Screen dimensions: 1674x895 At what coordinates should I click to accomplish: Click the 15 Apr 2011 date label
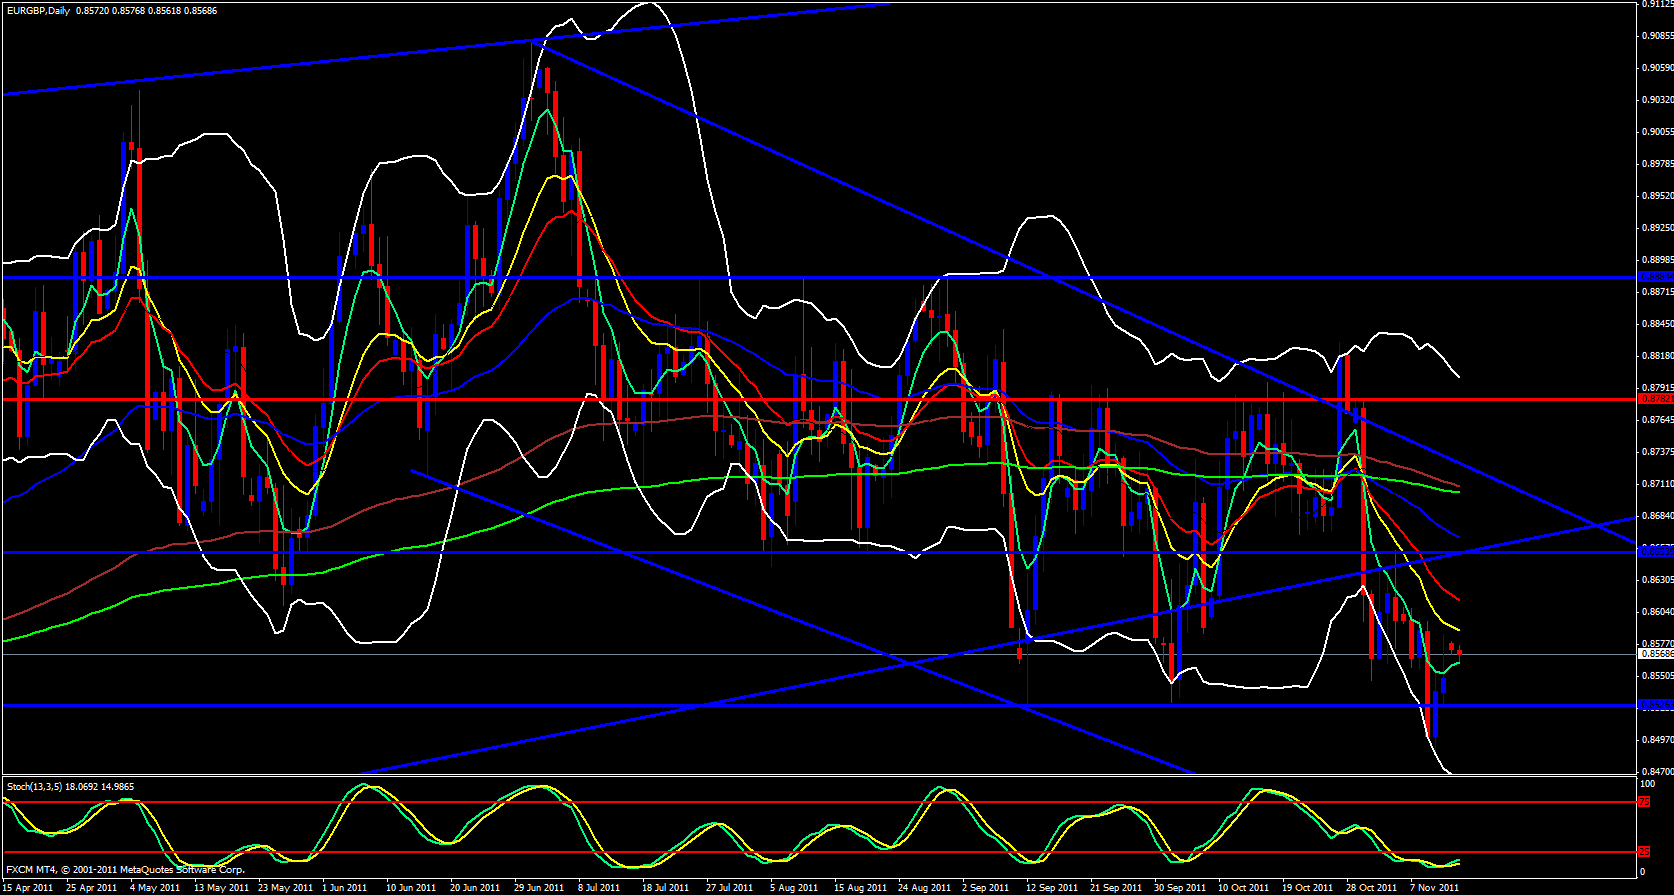click(29, 888)
